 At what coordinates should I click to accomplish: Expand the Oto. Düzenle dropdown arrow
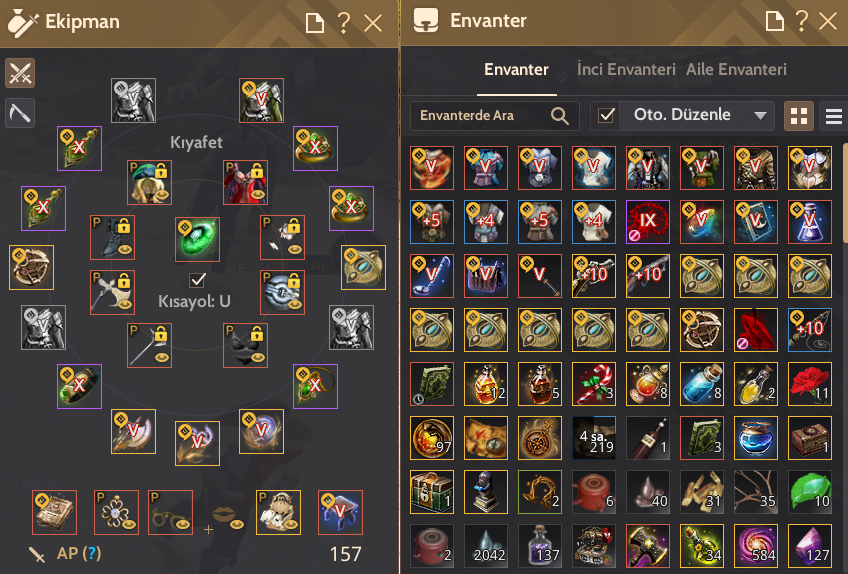pyautogui.click(x=760, y=115)
